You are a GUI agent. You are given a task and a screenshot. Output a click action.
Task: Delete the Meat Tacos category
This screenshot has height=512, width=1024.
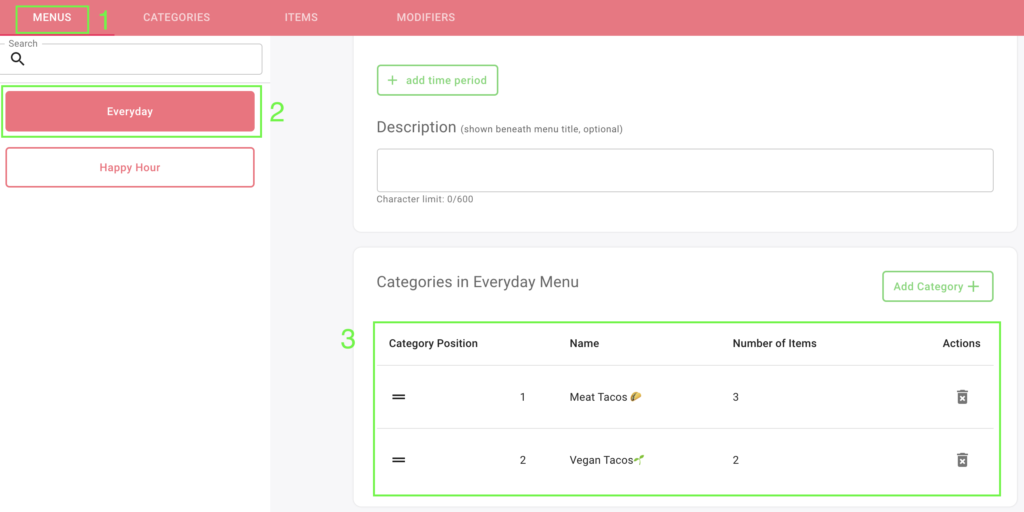(x=962, y=397)
